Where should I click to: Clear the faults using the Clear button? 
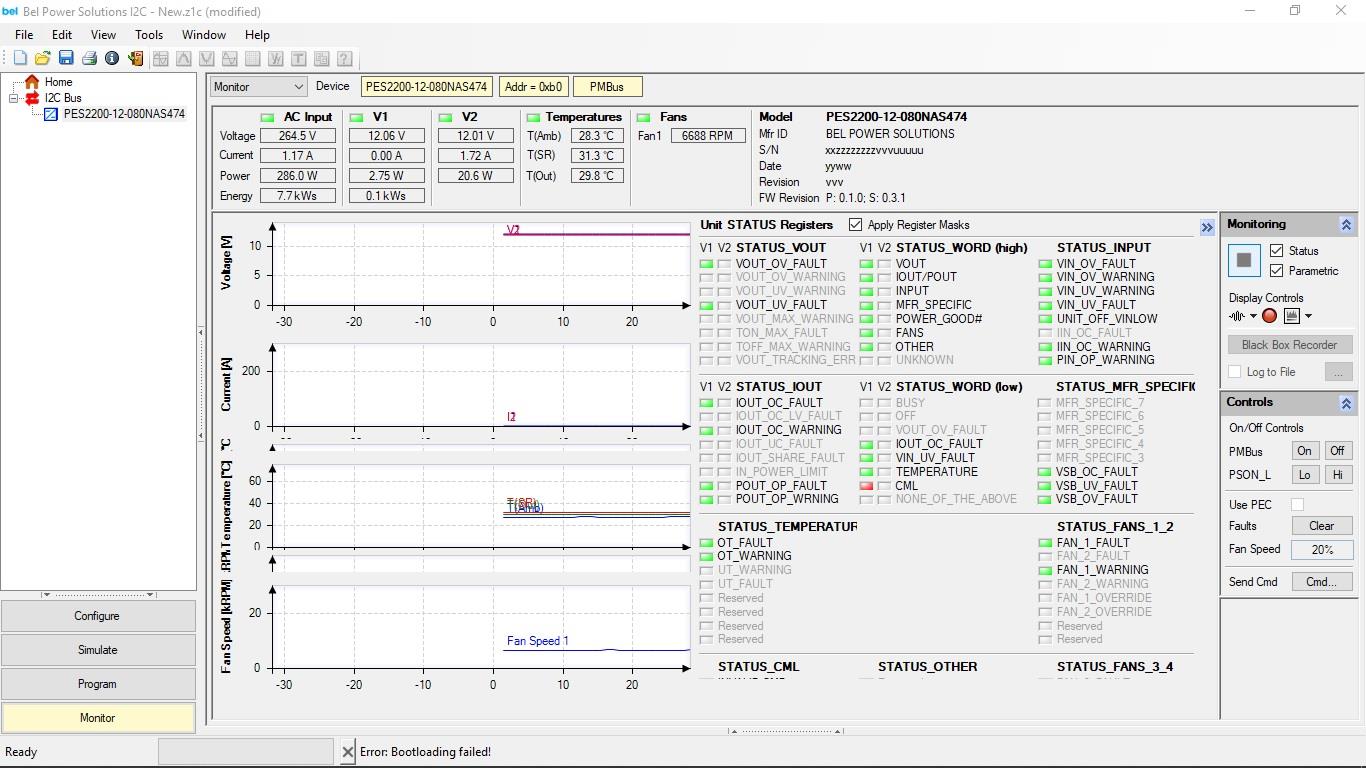(1321, 525)
